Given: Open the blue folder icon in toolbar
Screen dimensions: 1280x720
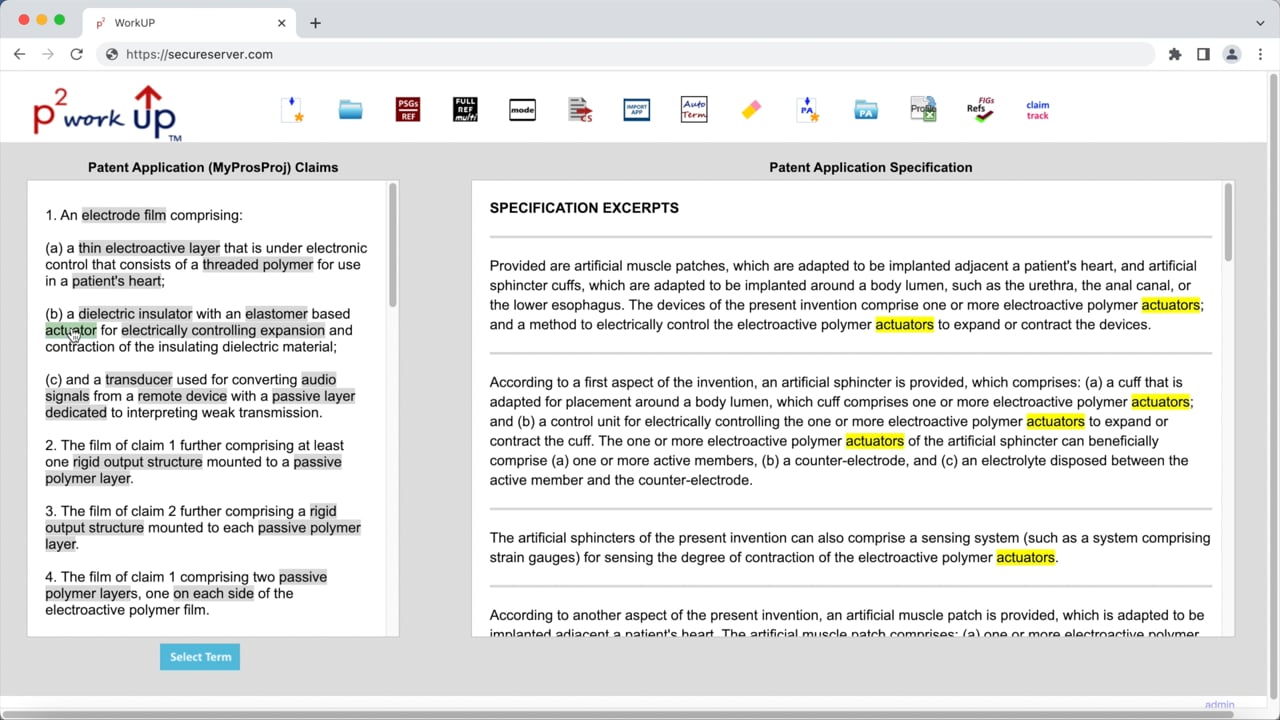Looking at the screenshot, I should click(350, 109).
